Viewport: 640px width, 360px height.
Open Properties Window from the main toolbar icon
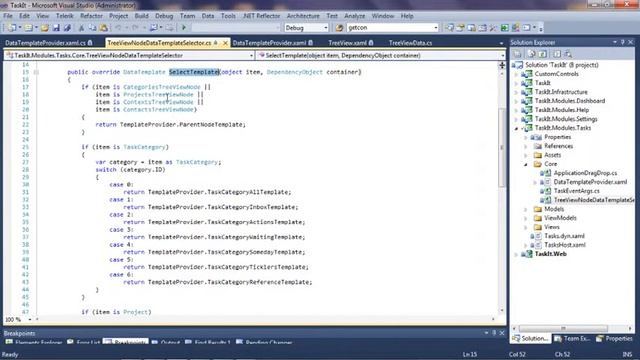coord(460,28)
